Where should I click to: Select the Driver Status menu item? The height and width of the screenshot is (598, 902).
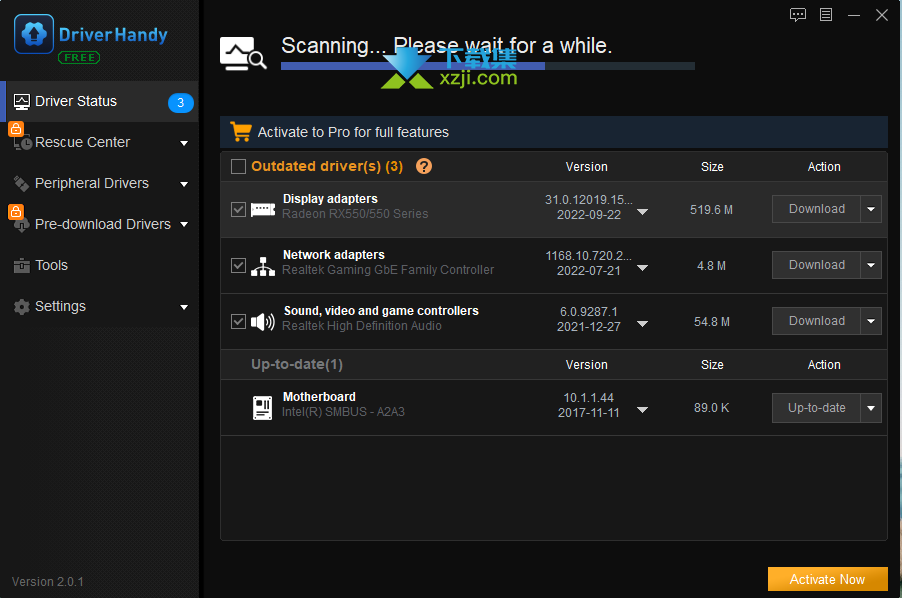[100, 102]
